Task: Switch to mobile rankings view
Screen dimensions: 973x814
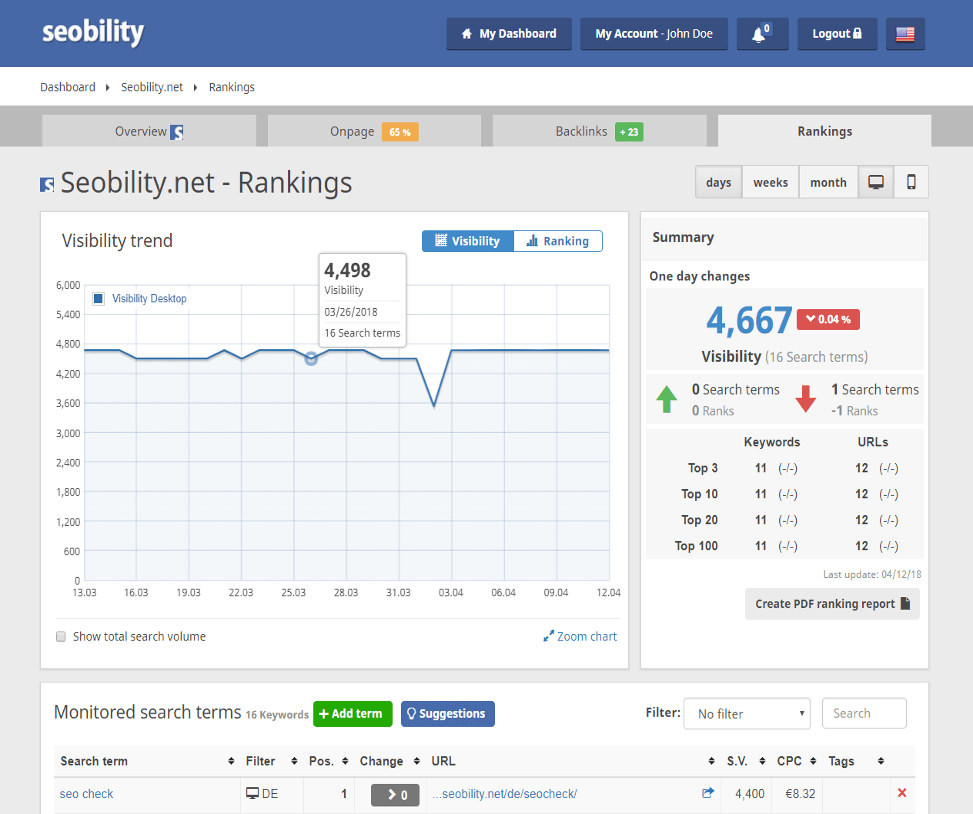Action: (x=911, y=182)
